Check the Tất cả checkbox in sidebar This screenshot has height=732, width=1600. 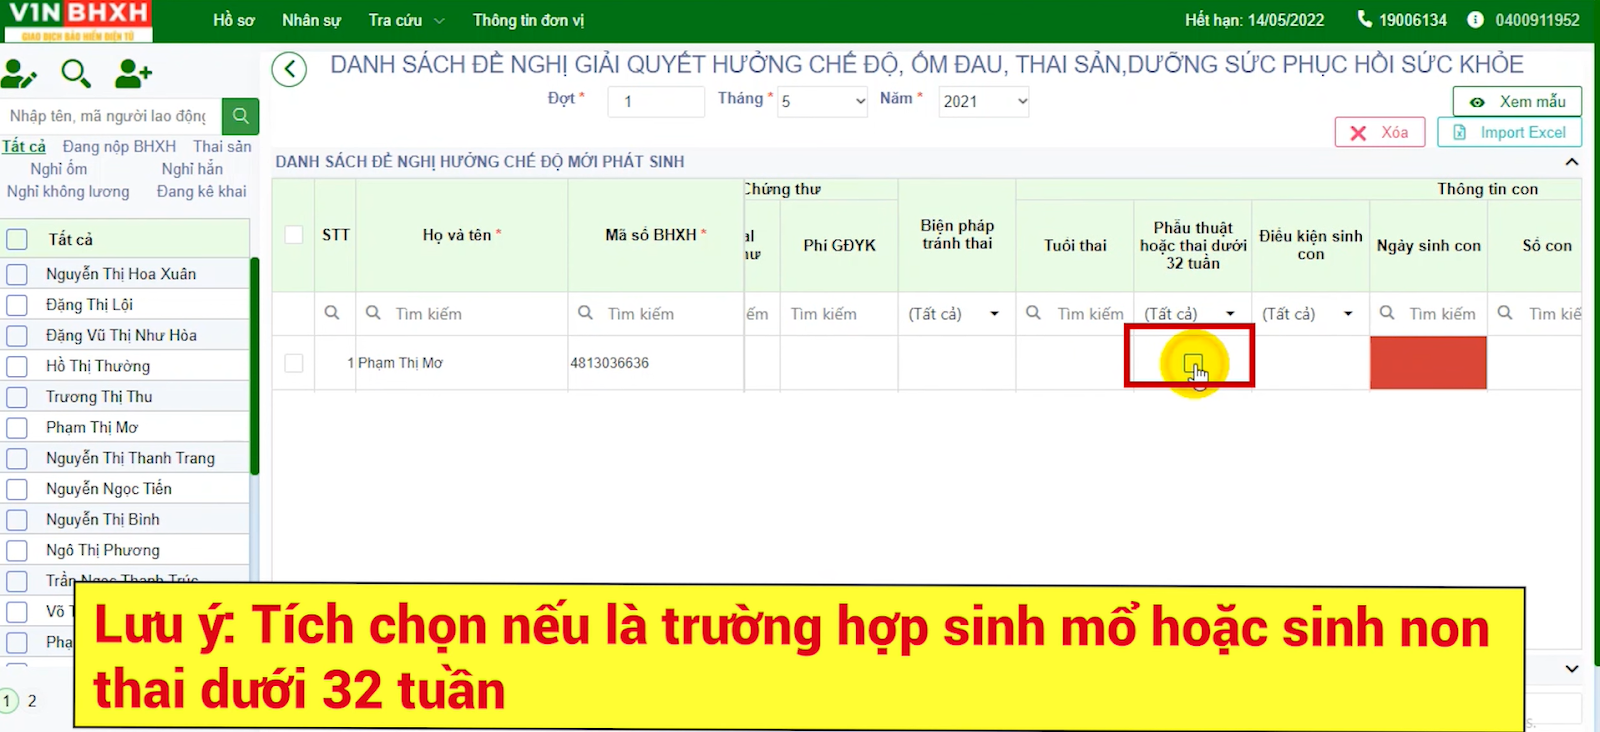click(17, 239)
